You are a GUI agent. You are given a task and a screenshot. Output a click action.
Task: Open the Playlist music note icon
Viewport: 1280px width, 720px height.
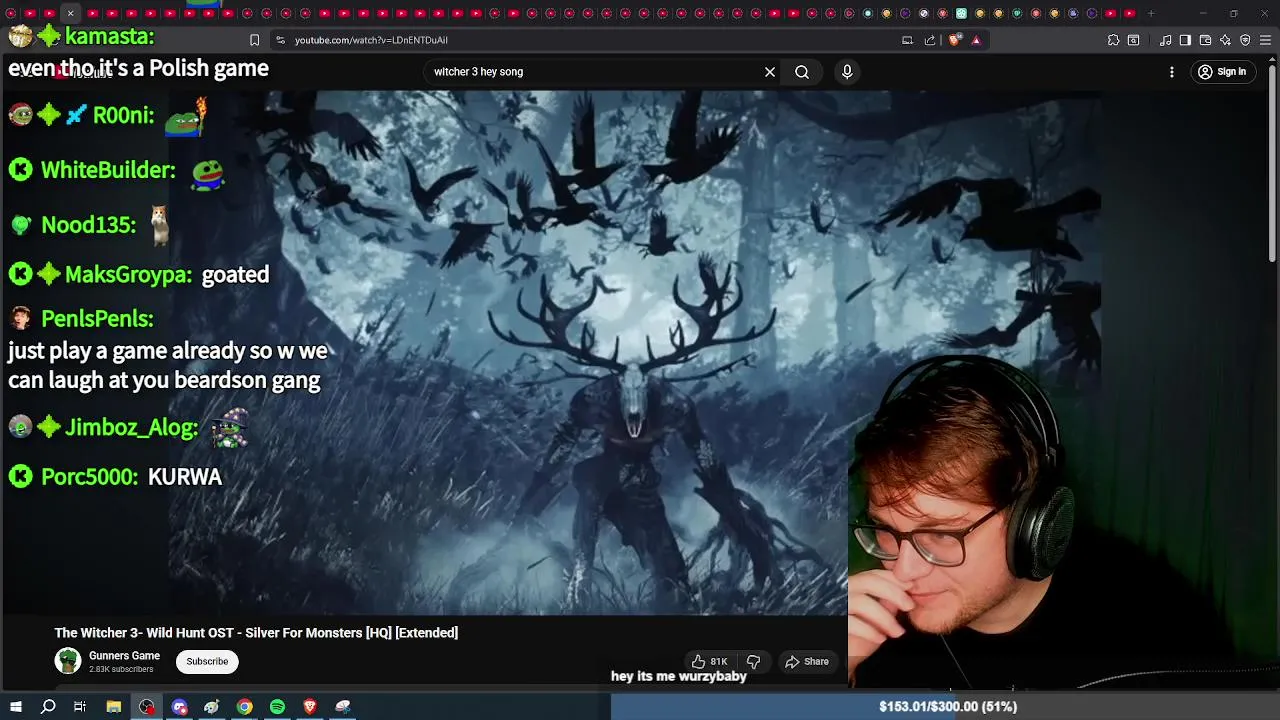pyautogui.click(x=1166, y=40)
